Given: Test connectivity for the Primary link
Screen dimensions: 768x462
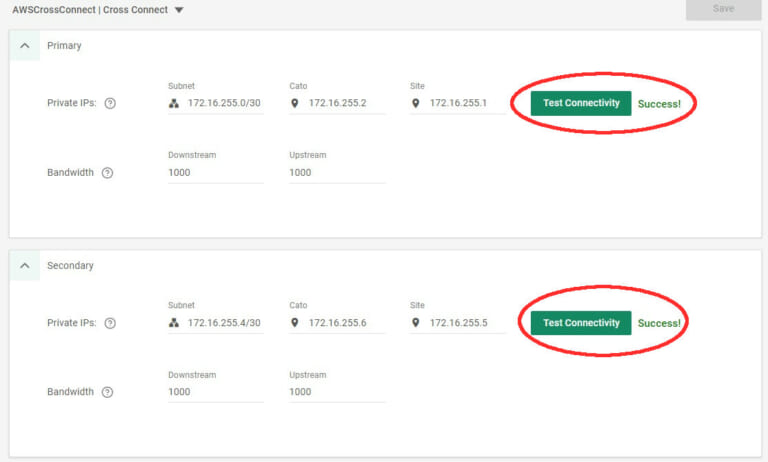Looking at the screenshot, I should tap(581, 103).
